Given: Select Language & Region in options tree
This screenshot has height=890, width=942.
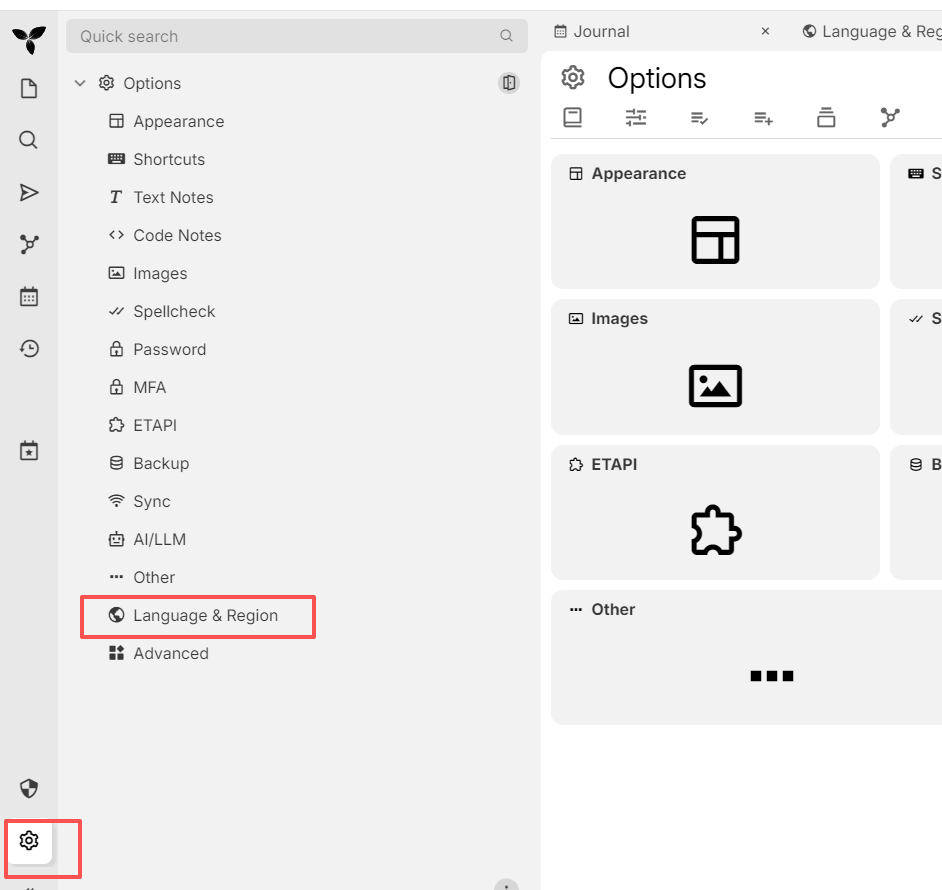Looking at the screenshot, I should point(198,616).
